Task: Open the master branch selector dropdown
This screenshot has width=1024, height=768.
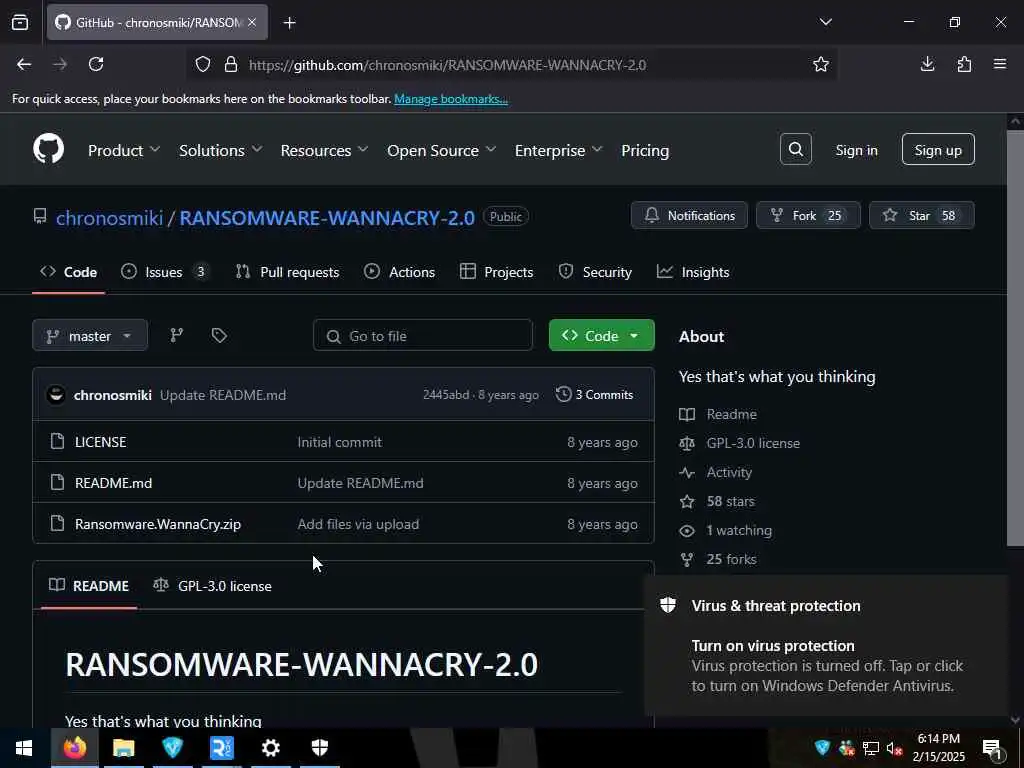Action: (x=90, y=336)
